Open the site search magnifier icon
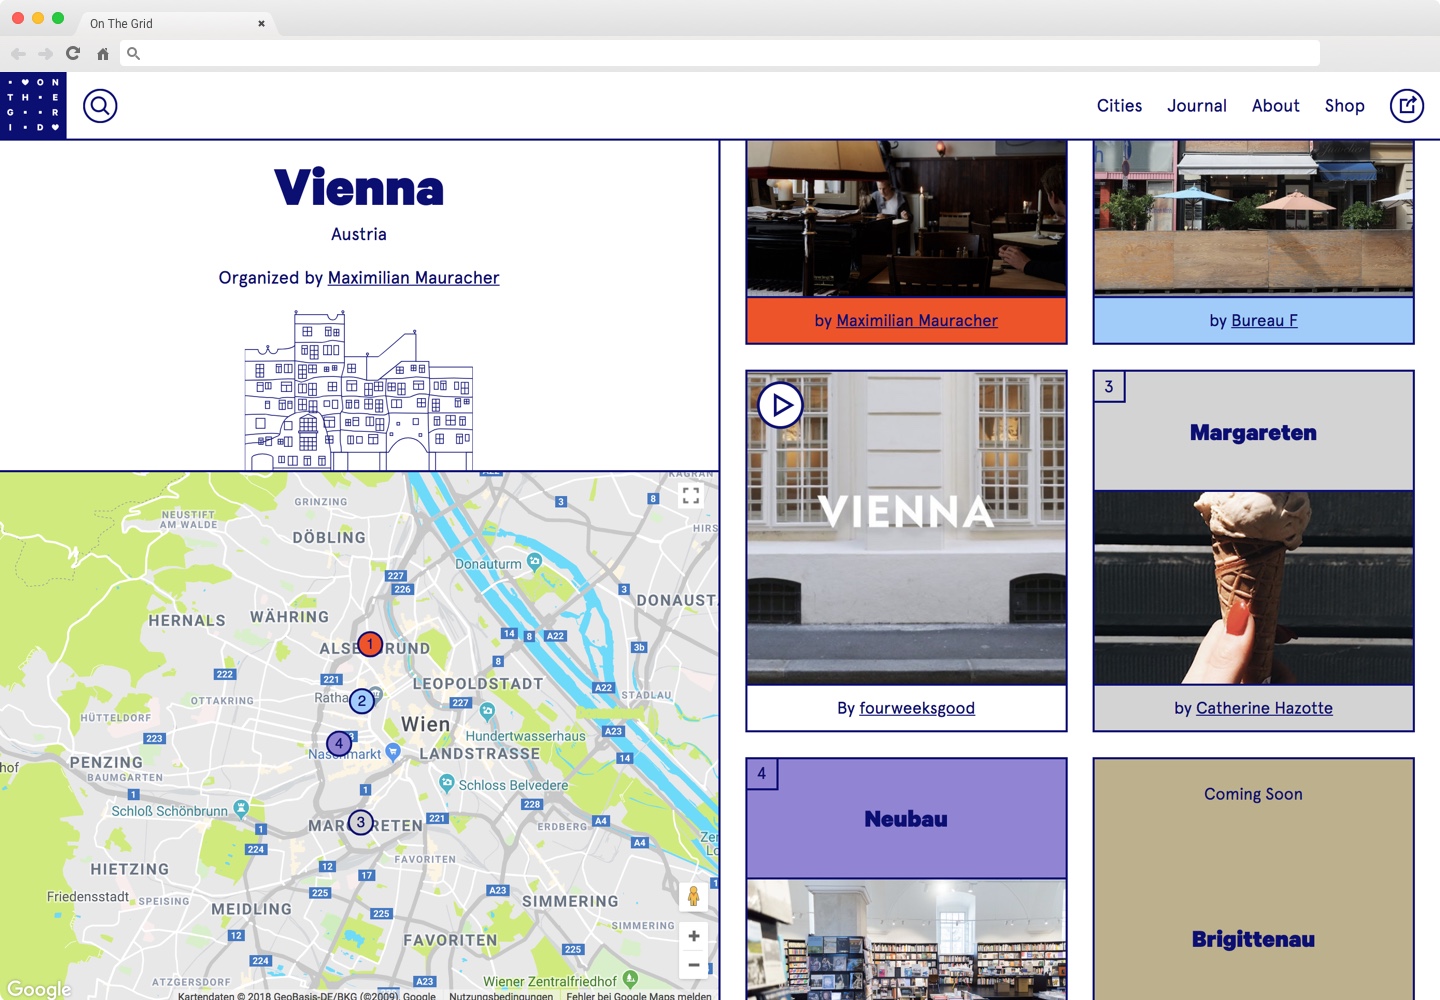This screenshot has width=1440, height=1000. tap(100, 105)
